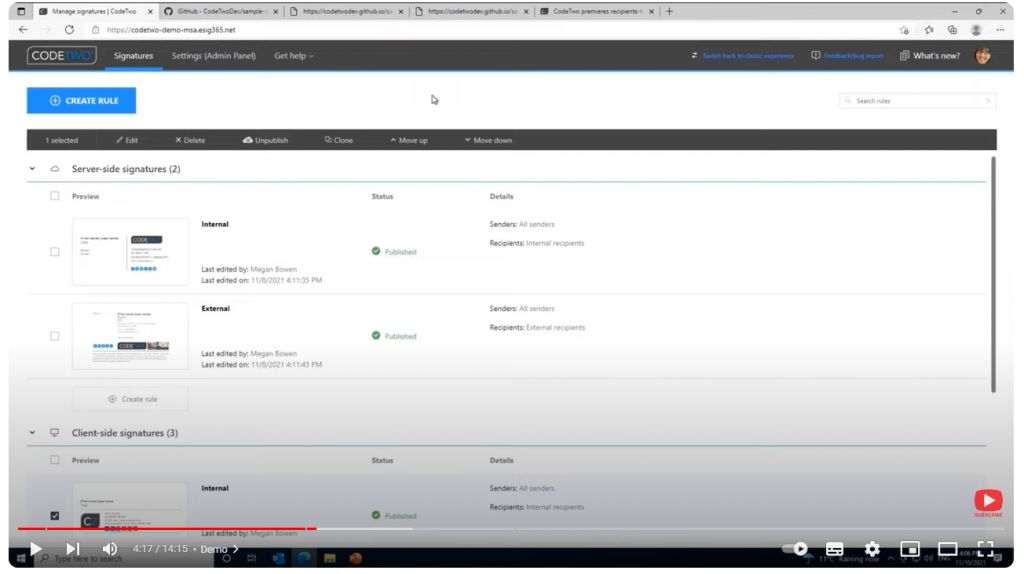
Task: Delete the selected rule
Action: click(190, 140)
